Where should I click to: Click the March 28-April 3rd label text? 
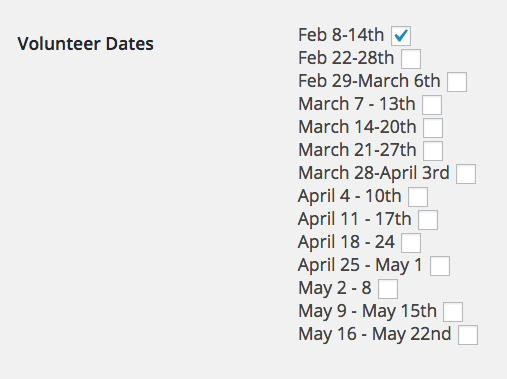tap(374, 173)
